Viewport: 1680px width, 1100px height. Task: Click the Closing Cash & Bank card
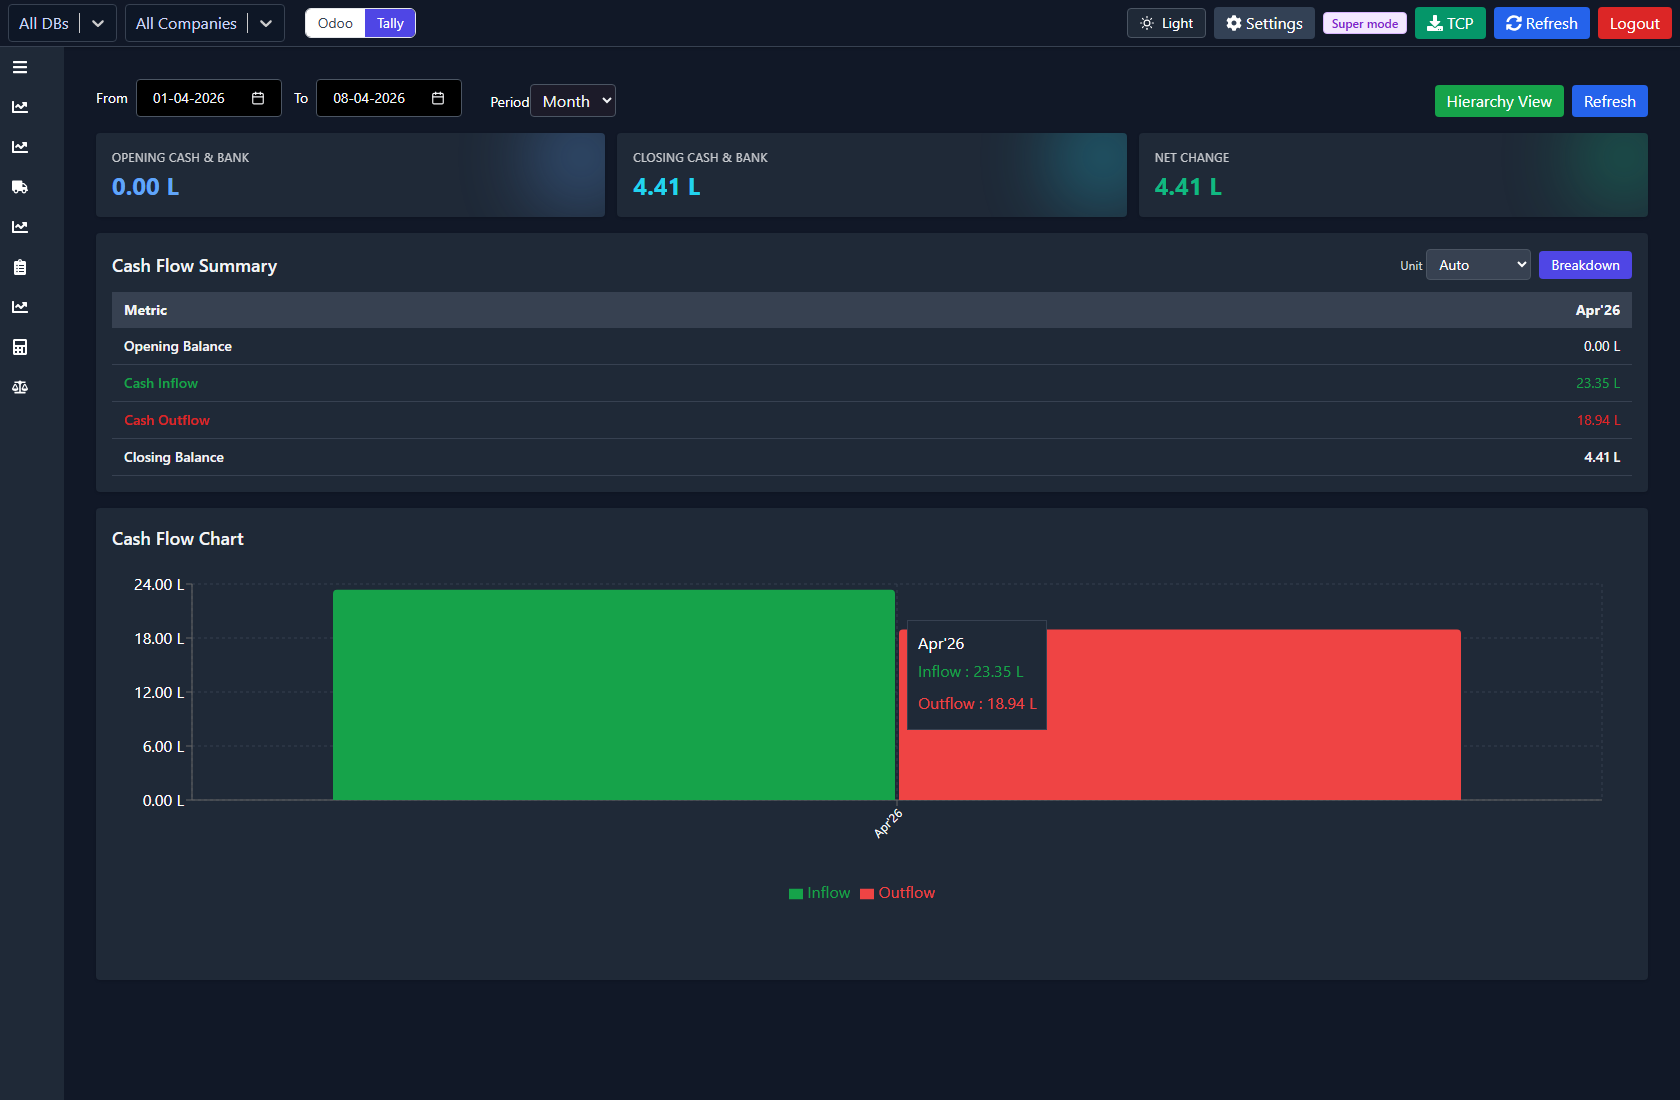tap(871, 175)
